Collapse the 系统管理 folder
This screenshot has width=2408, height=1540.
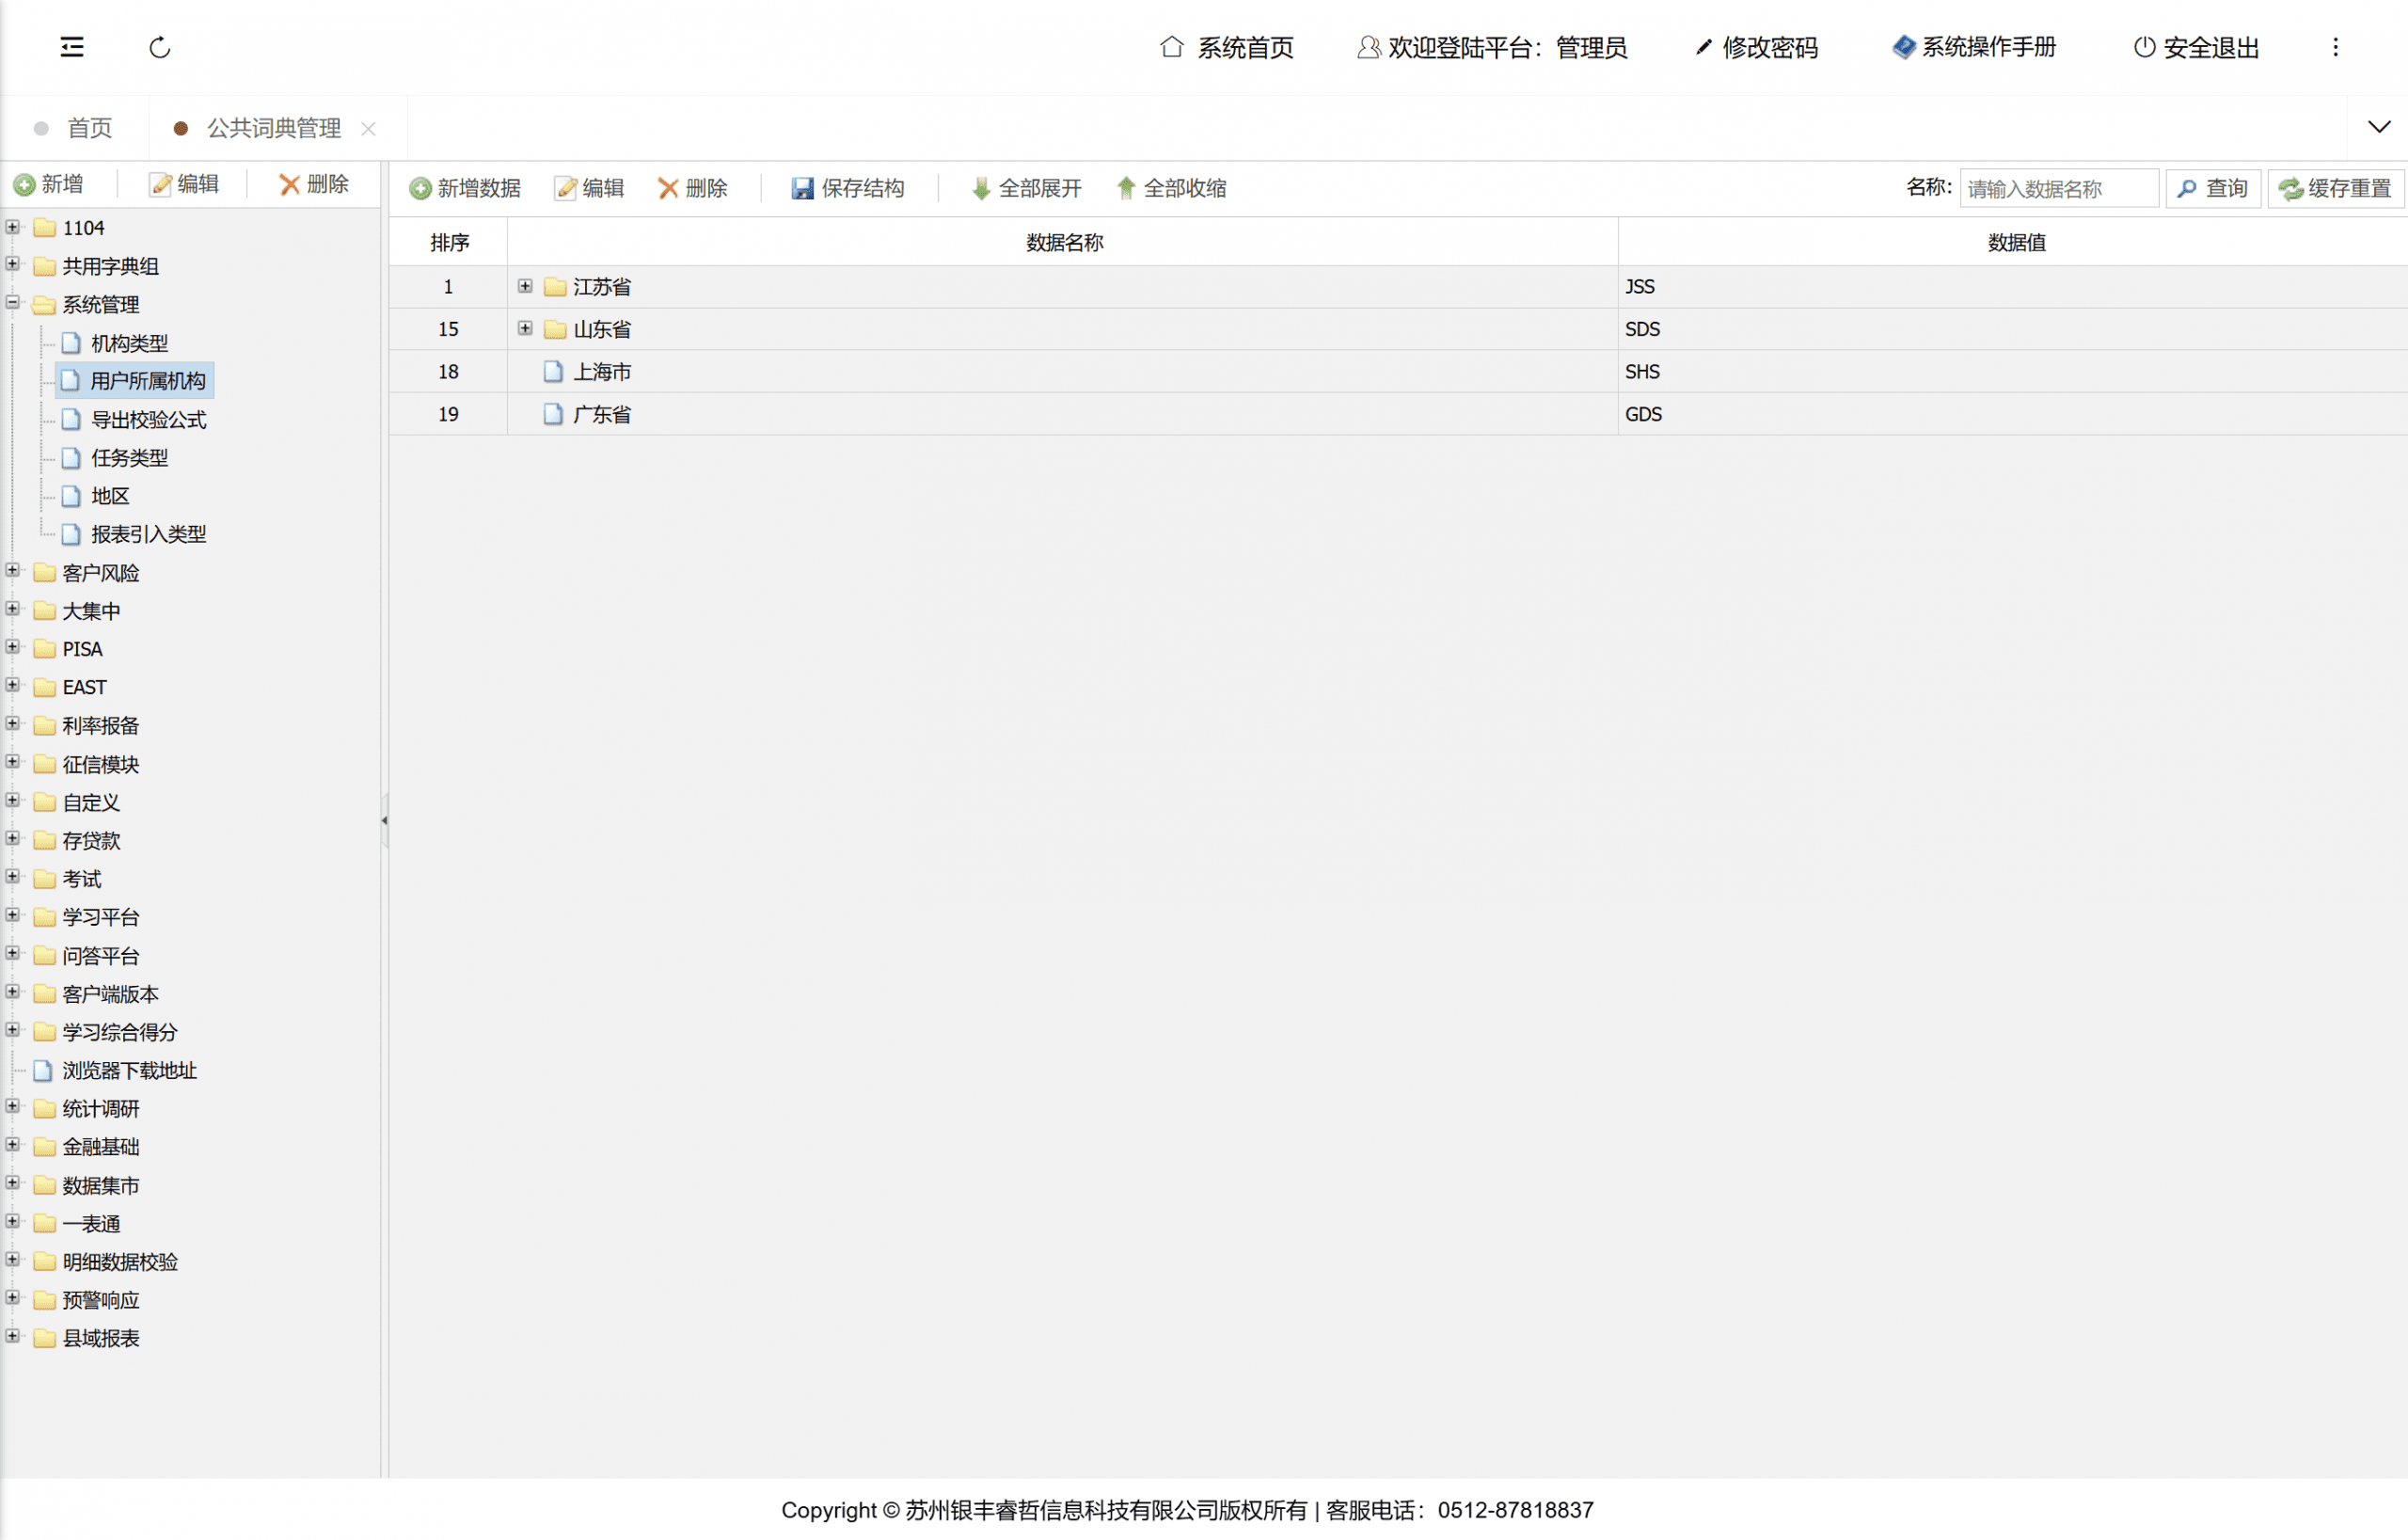[x=12, y=302]
